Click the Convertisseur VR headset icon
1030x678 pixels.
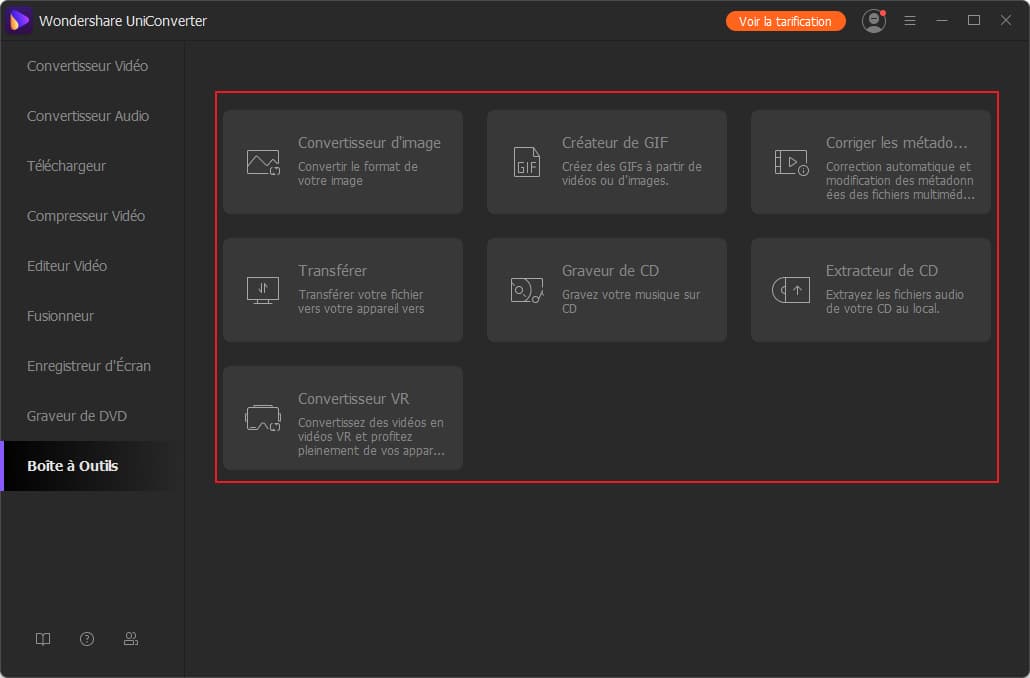pyautogui.click(x=263, y=418)
